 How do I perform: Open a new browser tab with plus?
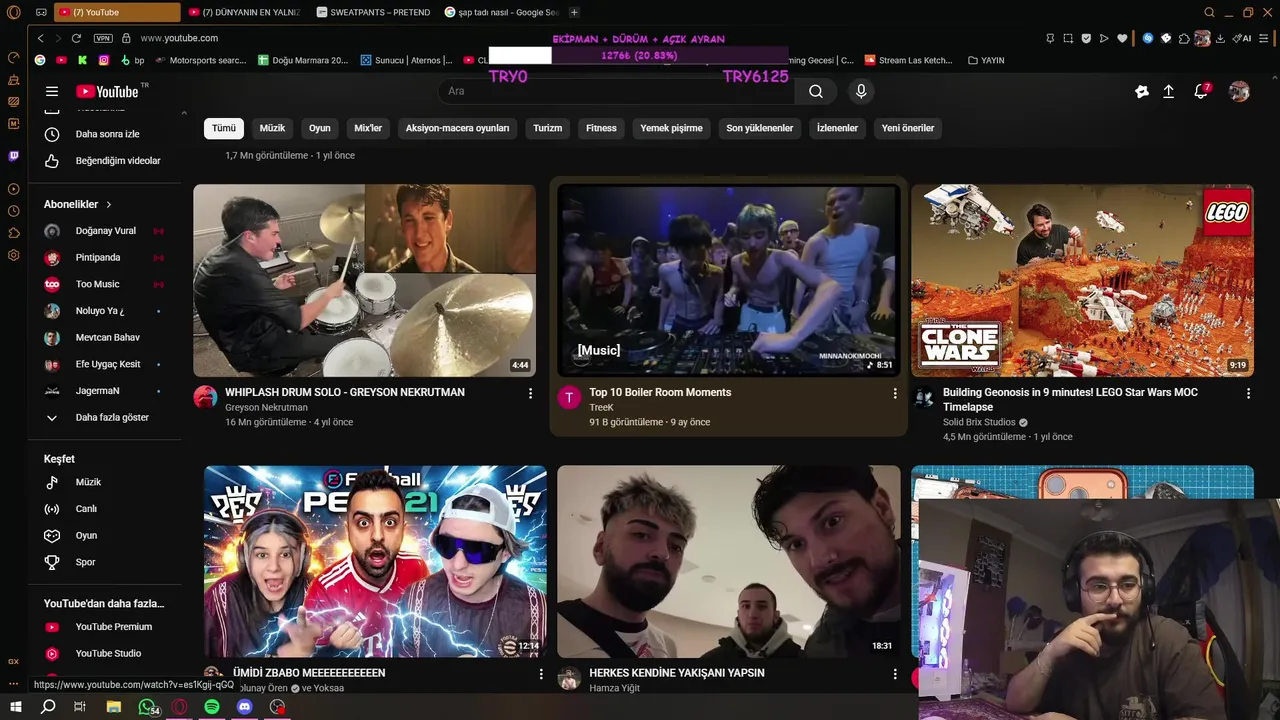coord(574,12)
